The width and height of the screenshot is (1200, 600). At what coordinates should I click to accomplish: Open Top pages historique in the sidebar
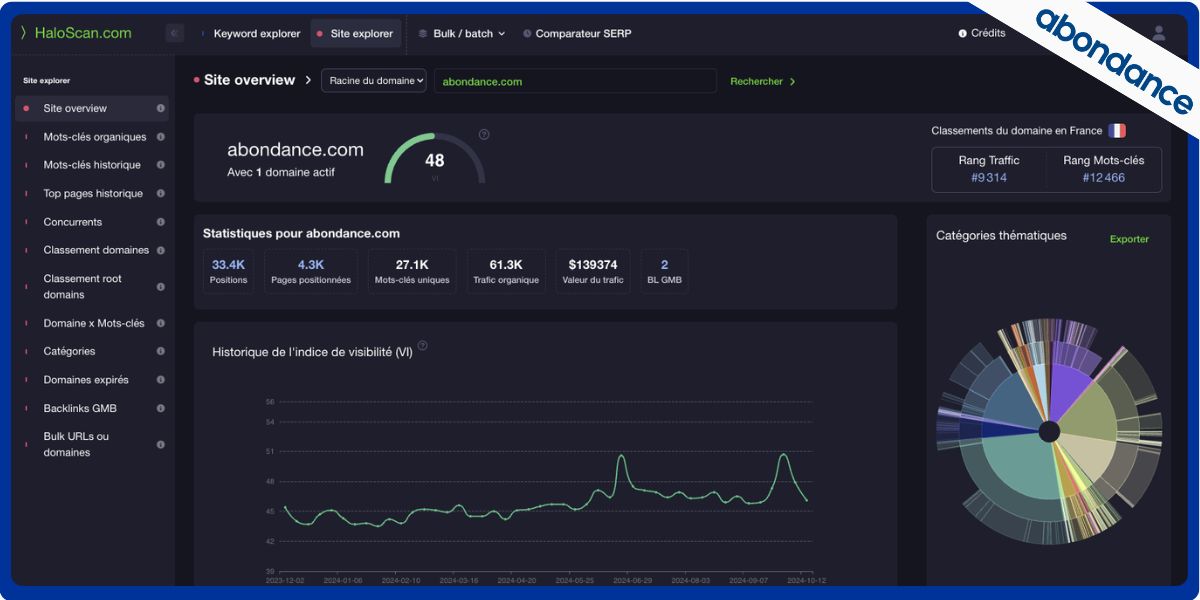coord(93,194)
